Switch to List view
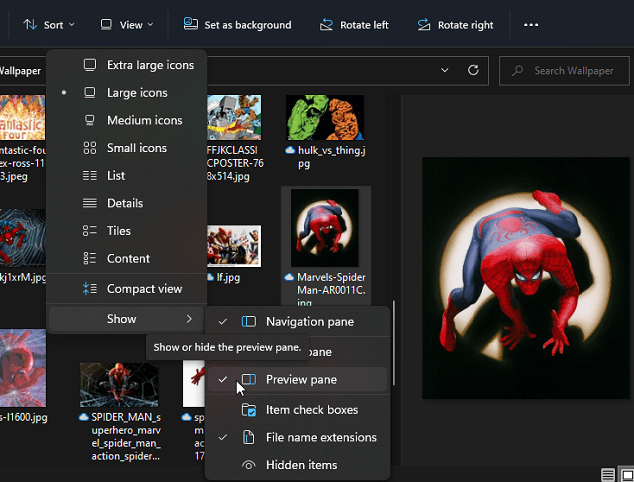 coord(127,175)
